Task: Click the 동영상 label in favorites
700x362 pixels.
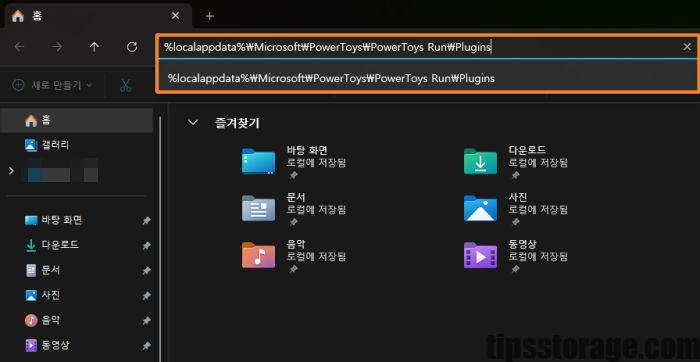Action: [522, 244]
